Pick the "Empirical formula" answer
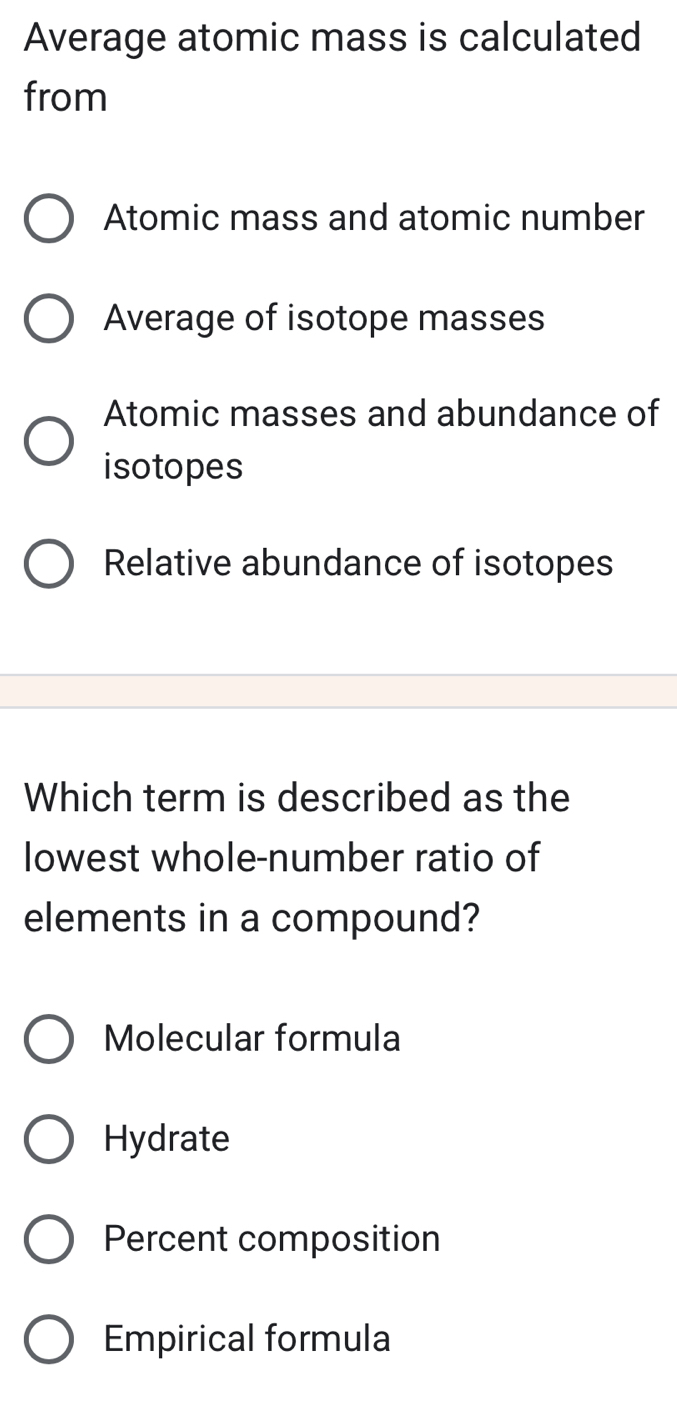677x1405 pixels. coord(48,1338)
